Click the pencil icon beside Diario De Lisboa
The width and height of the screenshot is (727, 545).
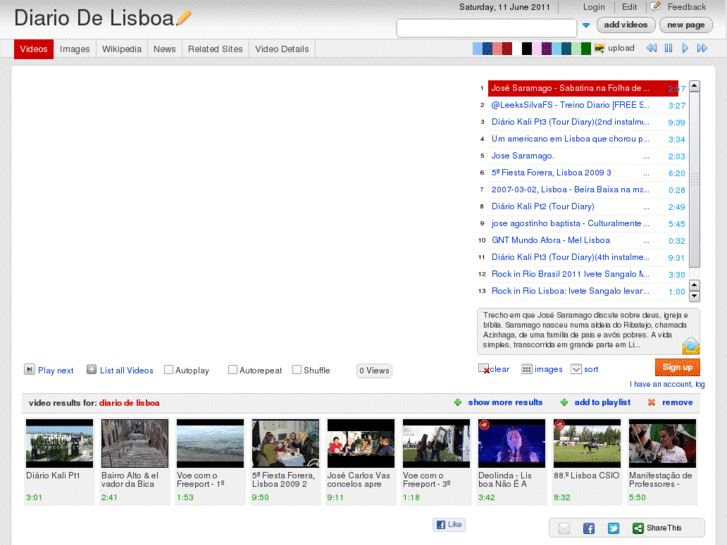[184, 18]
